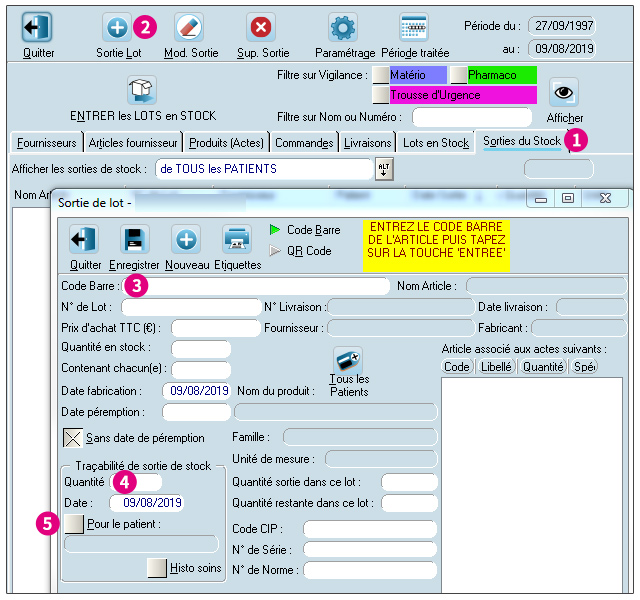Open the Période traitée calendar icon
The height and width of the screenshot is (600, 640).
coord(413,27)
